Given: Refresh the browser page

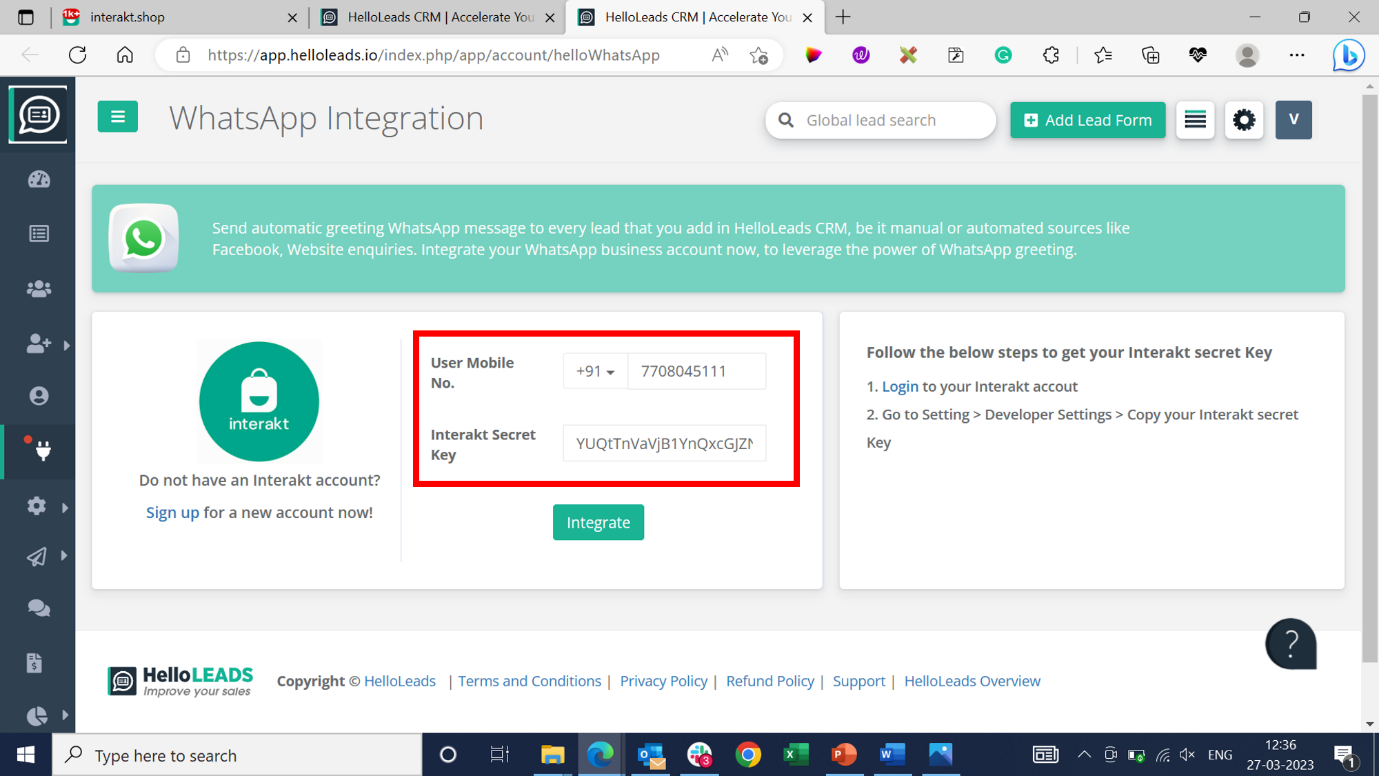Looking at the screenshot, I should [x=77, y=55].
